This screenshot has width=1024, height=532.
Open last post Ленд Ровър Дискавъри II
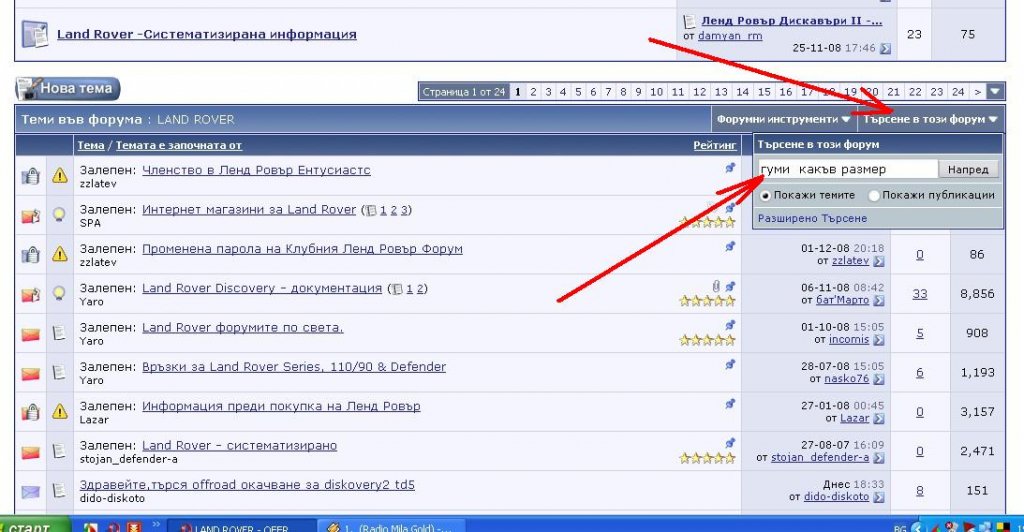click(792, 21)
